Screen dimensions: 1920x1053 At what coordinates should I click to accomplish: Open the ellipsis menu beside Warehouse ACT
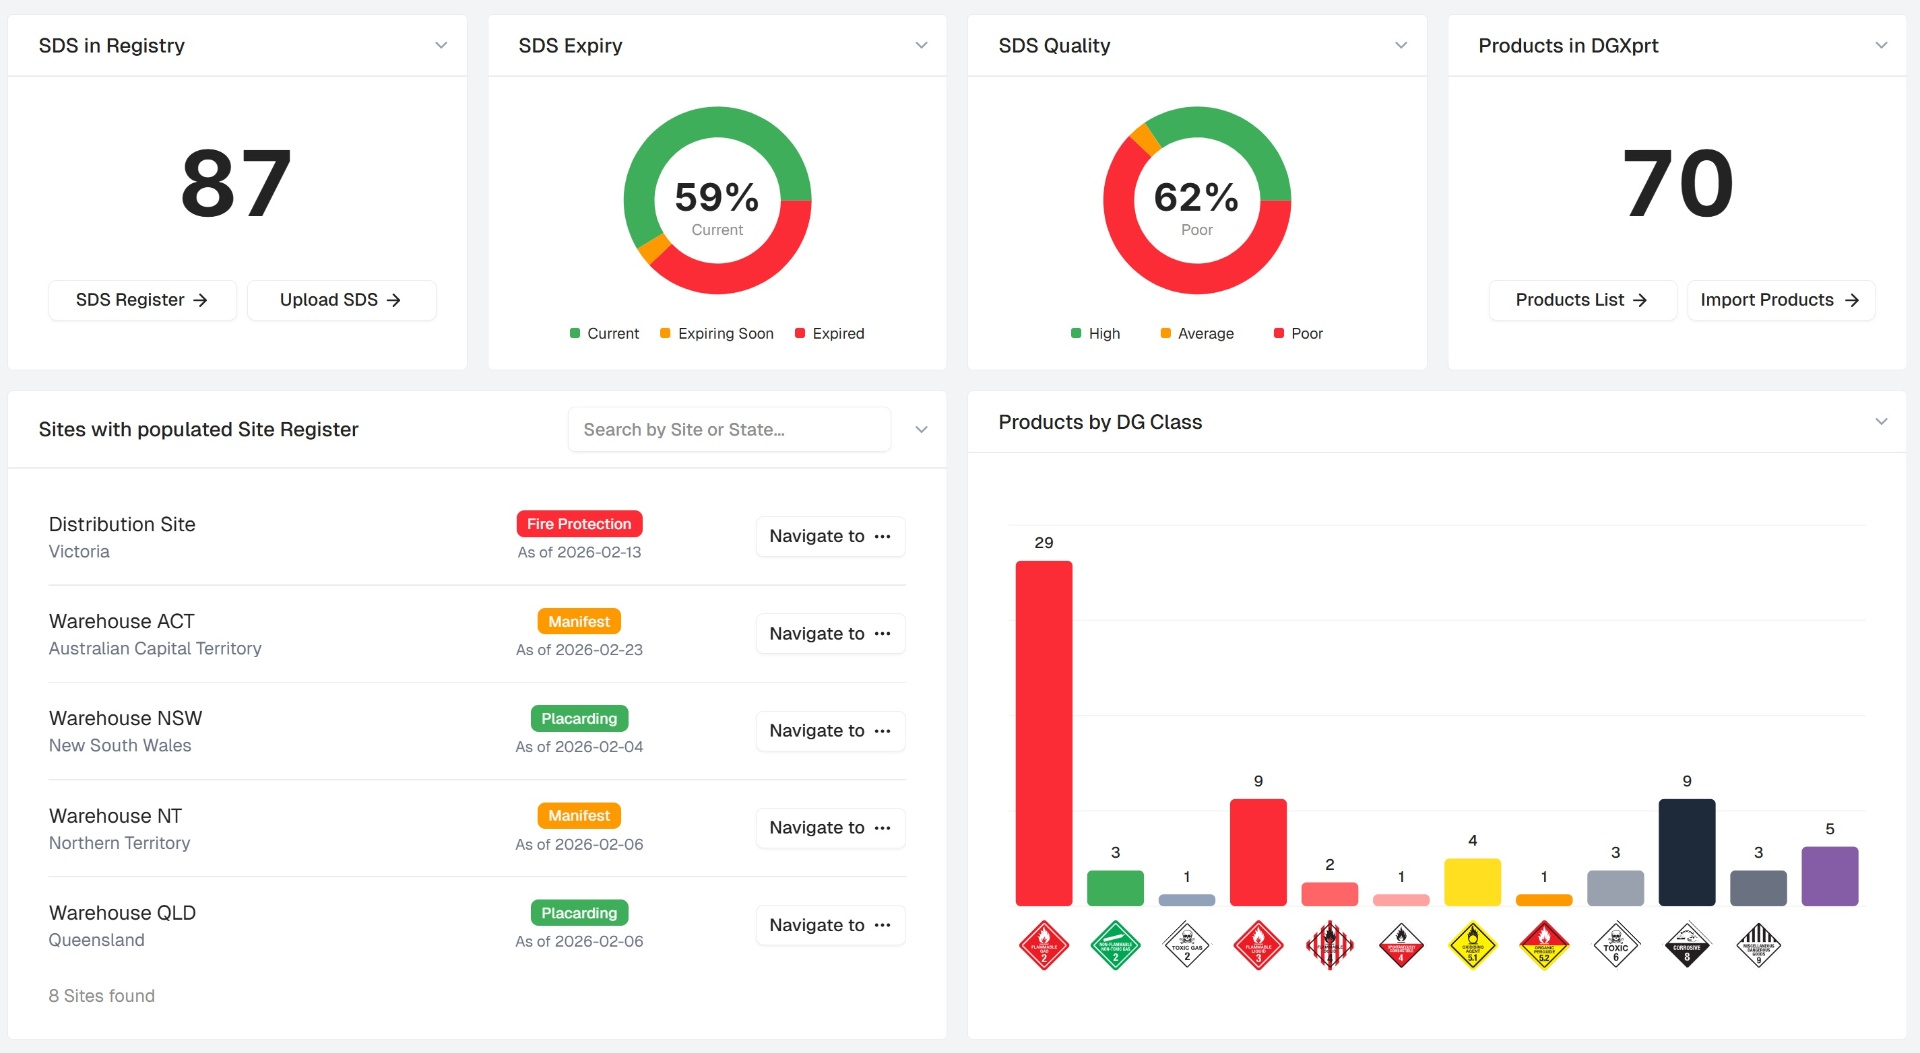(x=884, y=633)
